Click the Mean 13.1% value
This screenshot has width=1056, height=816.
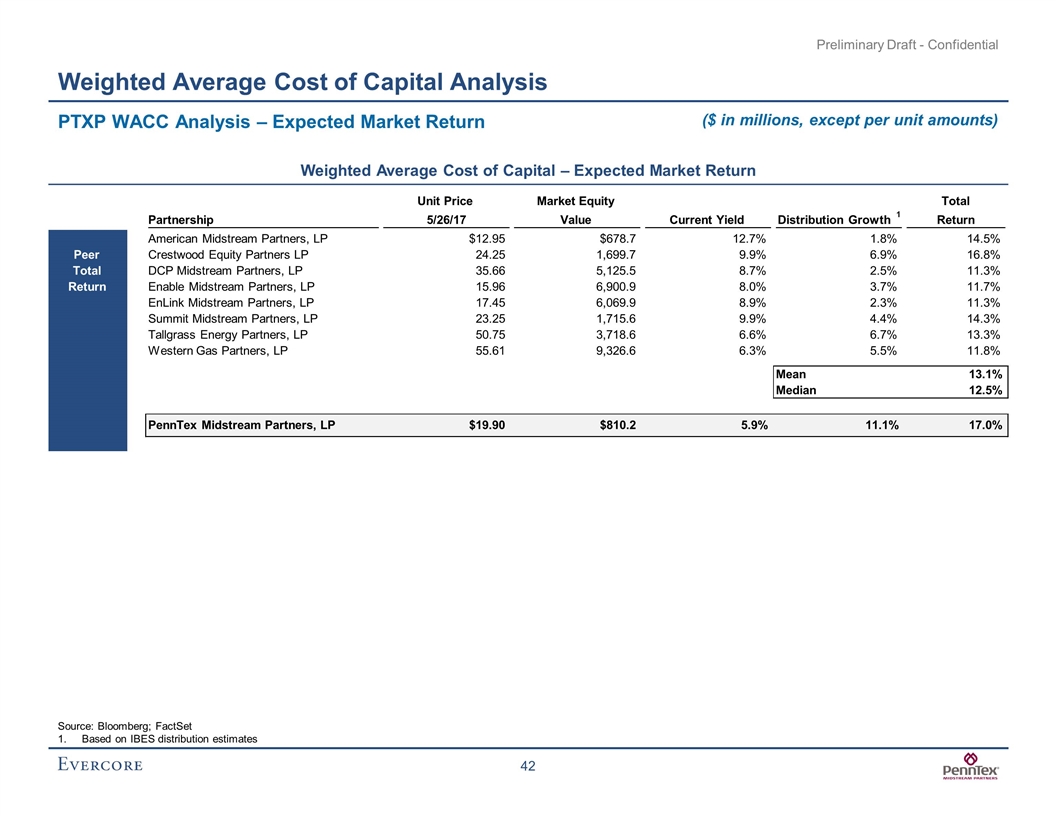(x=985, y=374)
